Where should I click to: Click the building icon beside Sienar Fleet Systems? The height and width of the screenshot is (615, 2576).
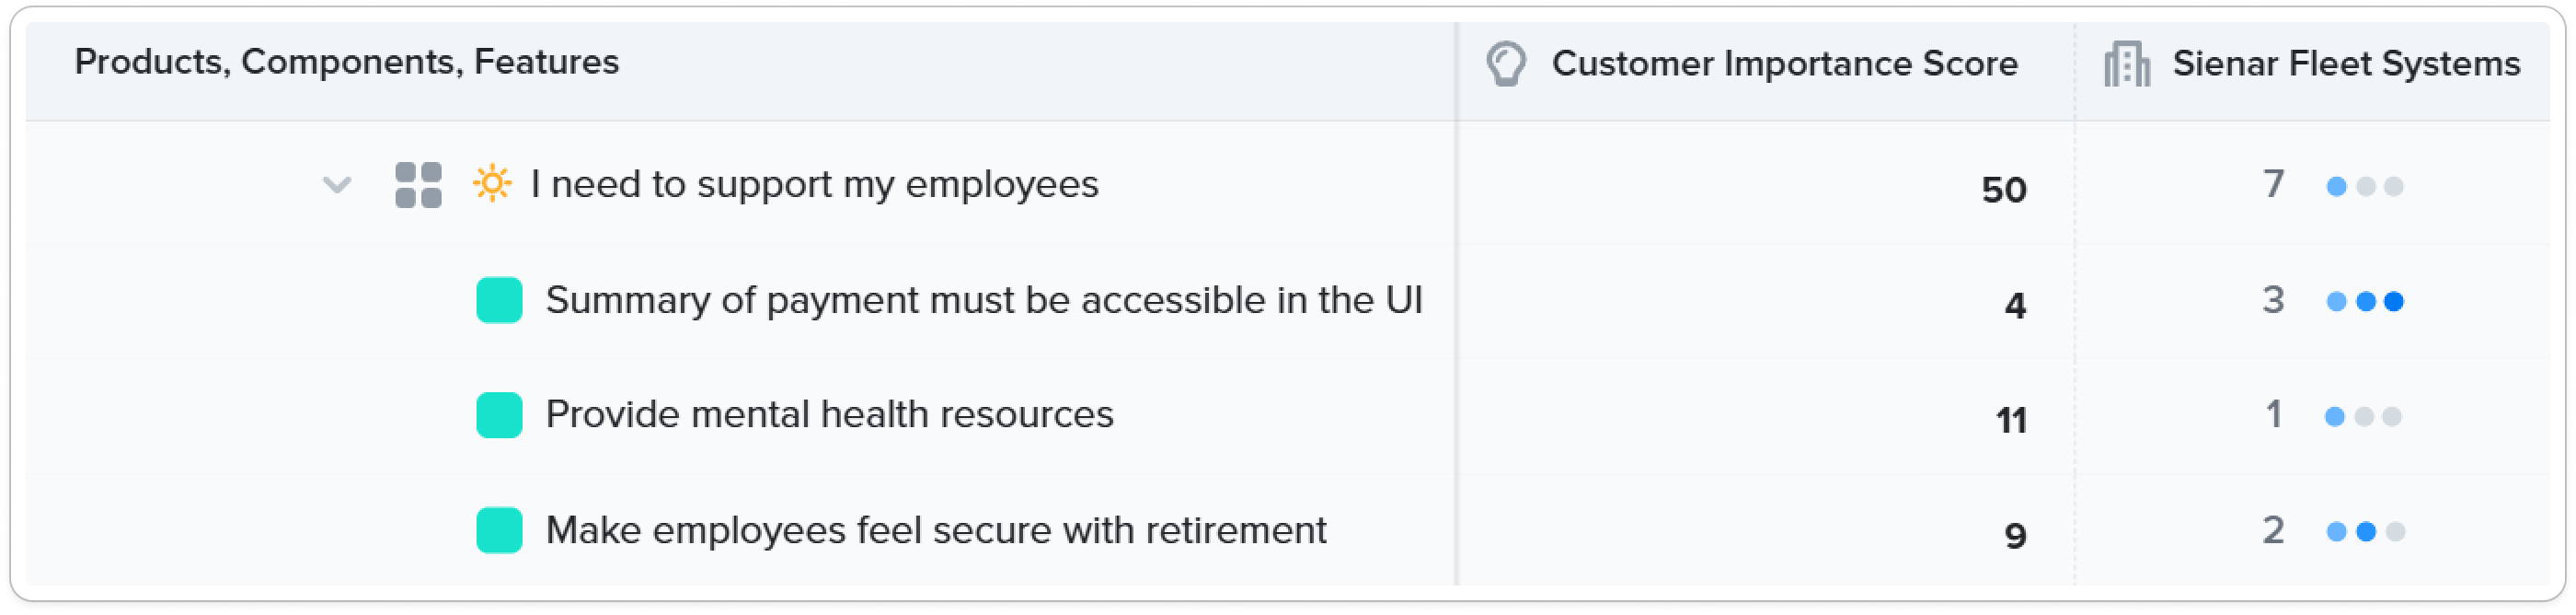click(x=2127, y=64)
